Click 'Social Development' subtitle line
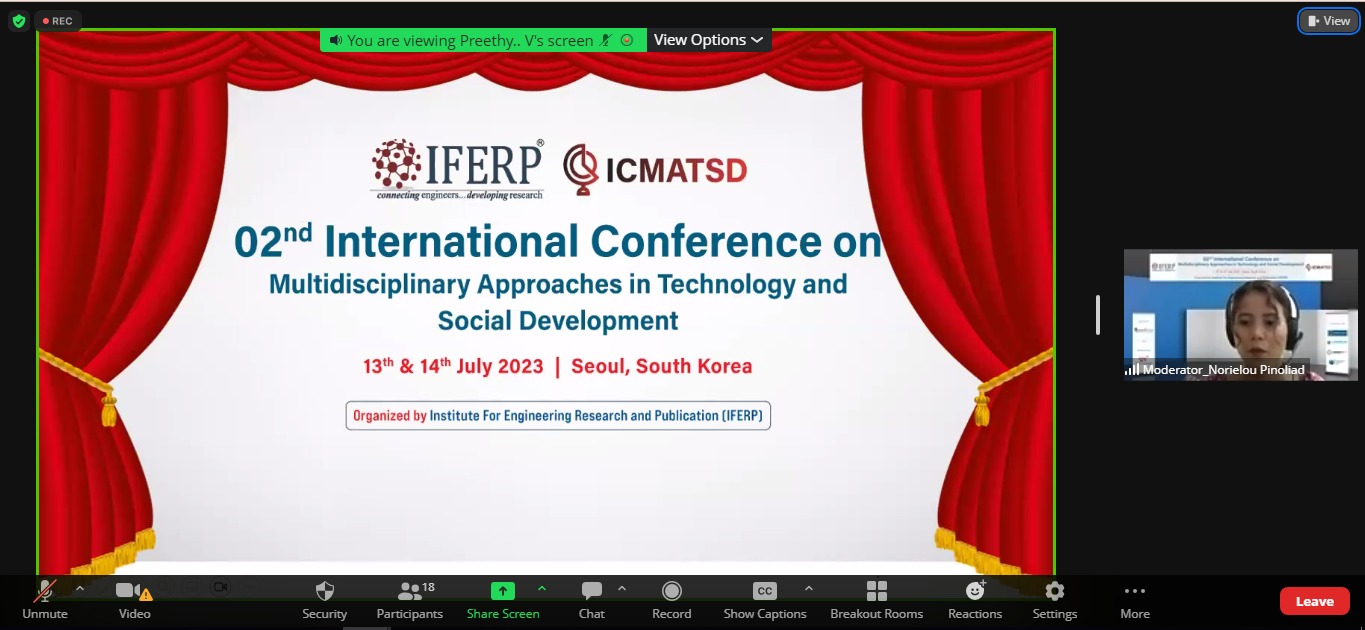Screen dimensions: 1365x630 558,321
